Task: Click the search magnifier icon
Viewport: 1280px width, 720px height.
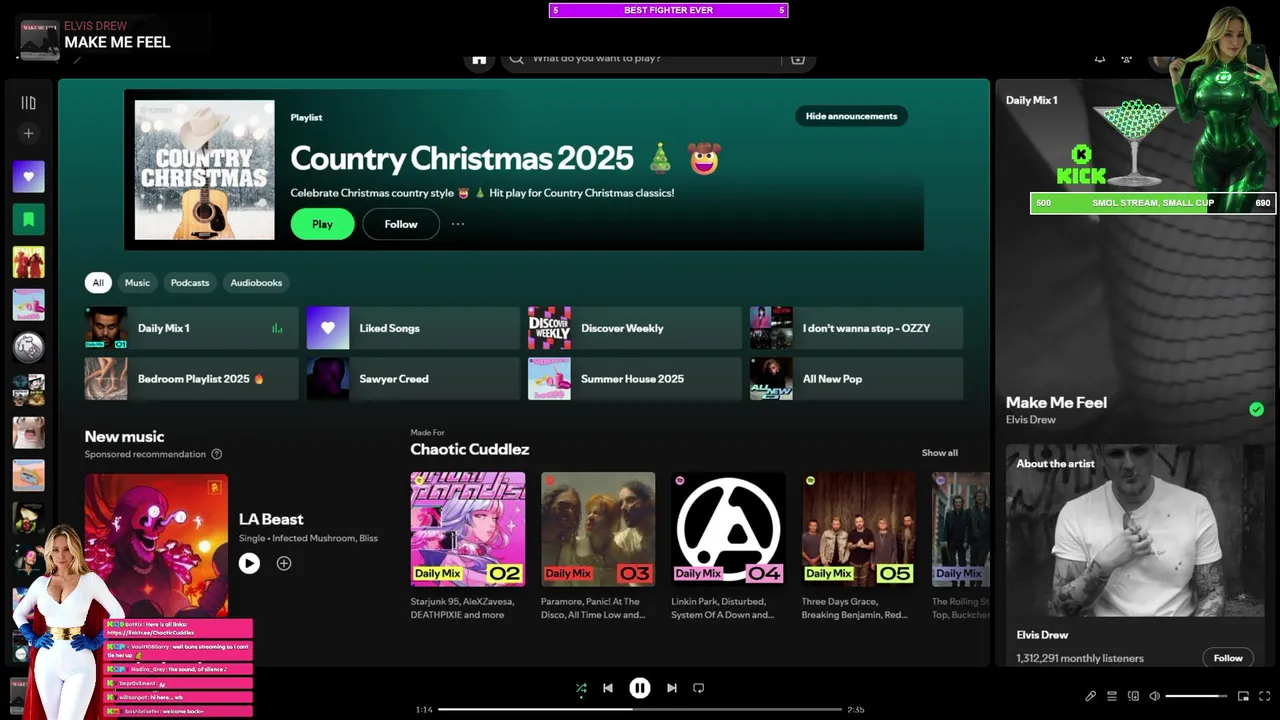Action: point(516,59)
